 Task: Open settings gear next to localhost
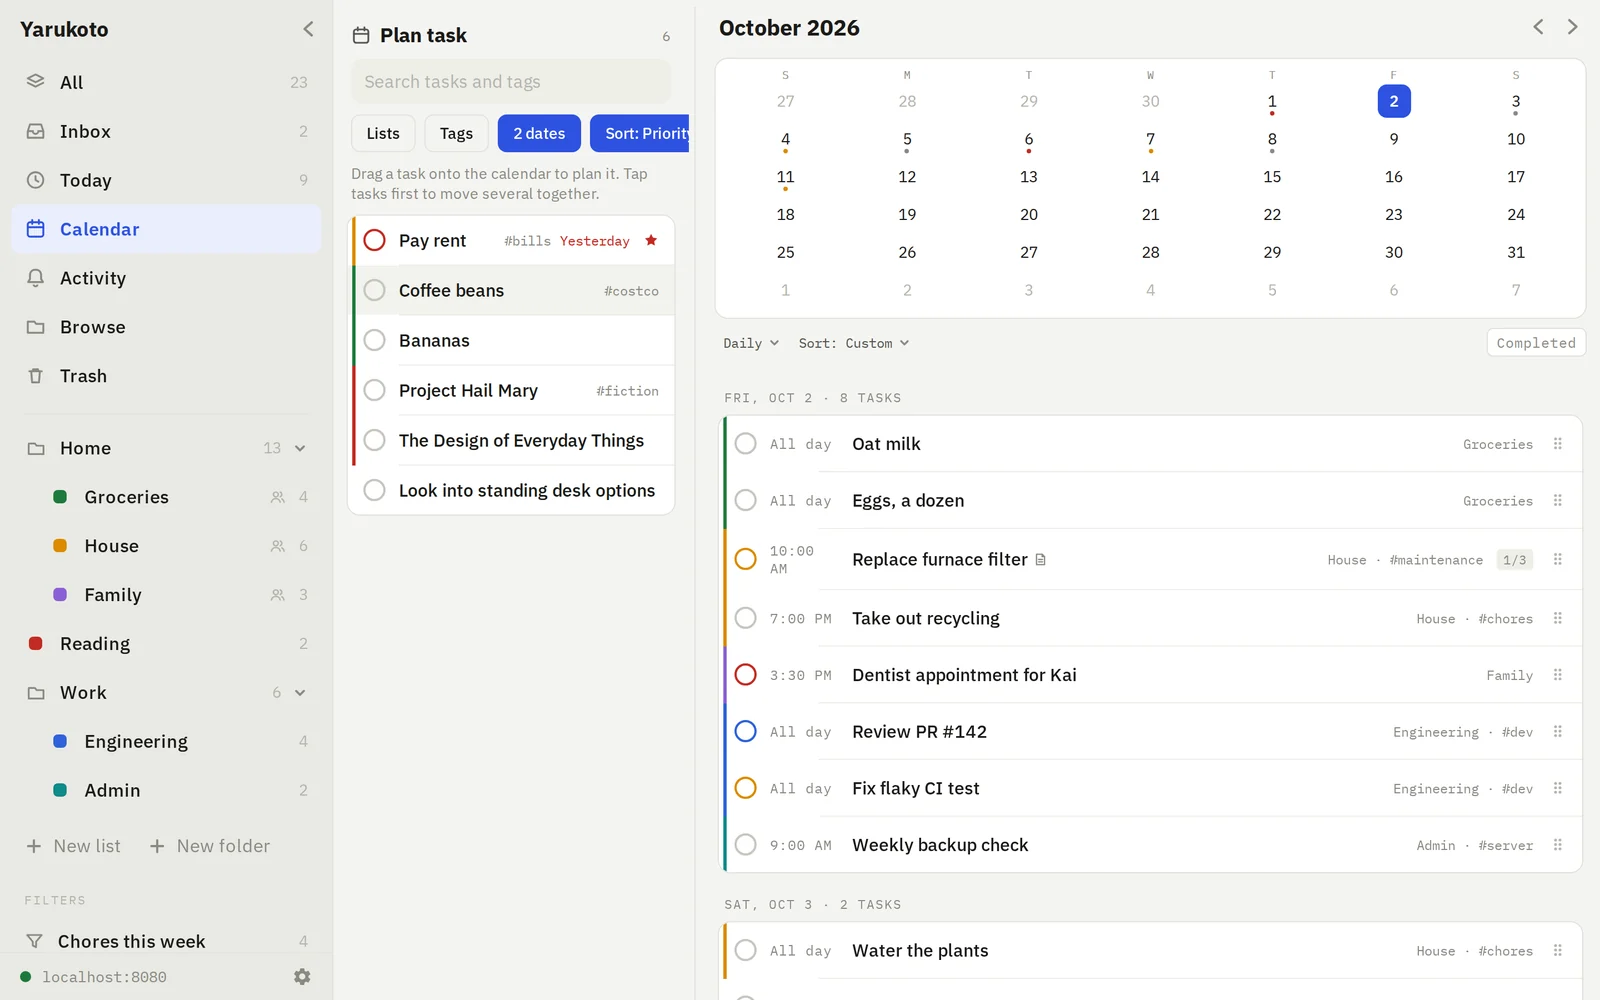[302, 977]
